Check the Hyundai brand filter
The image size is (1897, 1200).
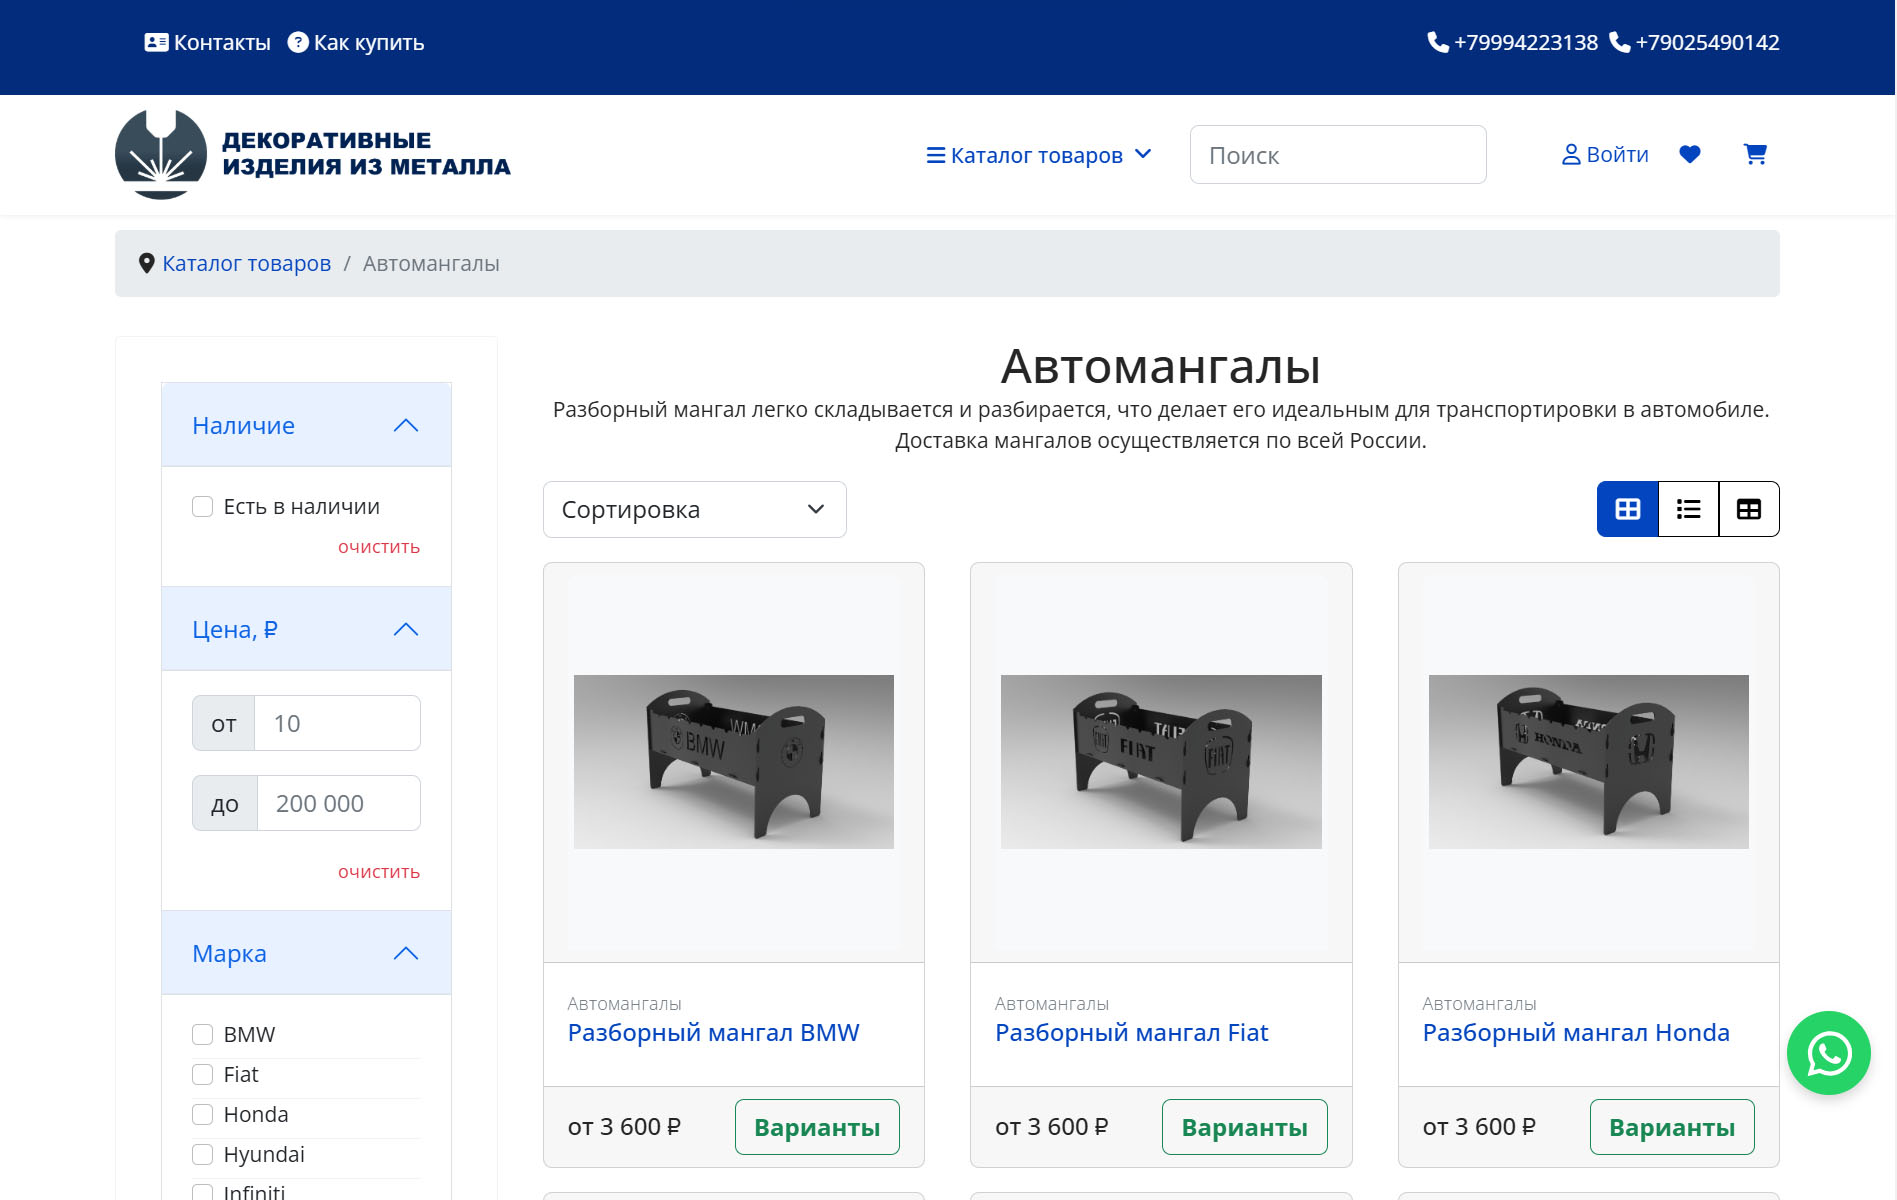pos(202,1155)
